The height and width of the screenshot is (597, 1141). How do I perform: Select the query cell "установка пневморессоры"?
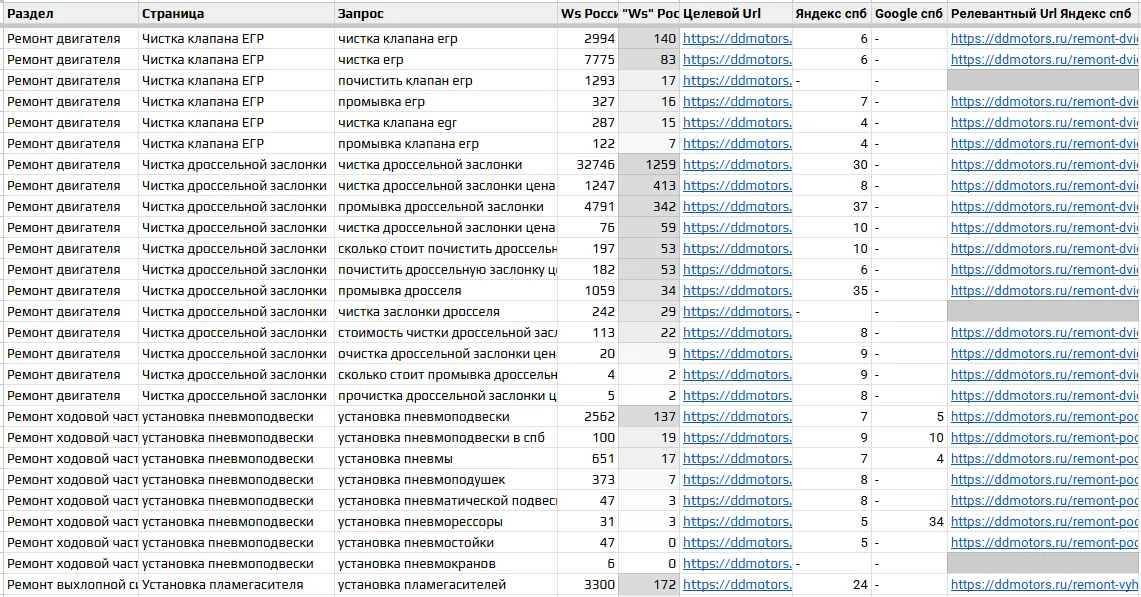[446, 522]
